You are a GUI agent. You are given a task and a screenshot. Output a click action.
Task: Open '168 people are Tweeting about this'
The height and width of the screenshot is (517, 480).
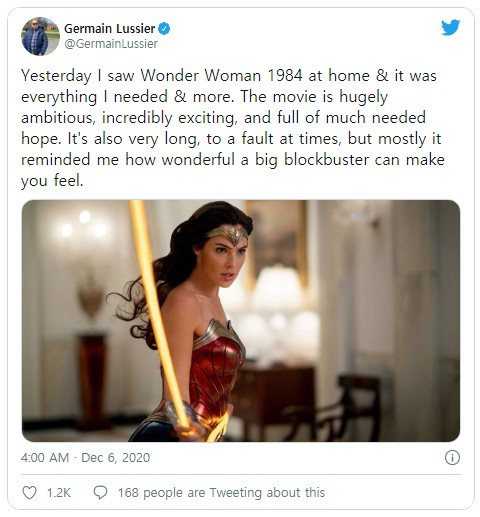[221, 493]
